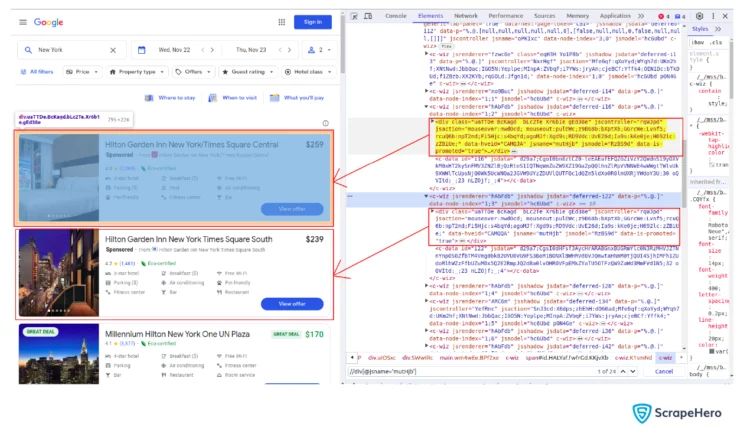Toggle .cls class editor in Styles
744x437 pixels.
coord(716,42)
